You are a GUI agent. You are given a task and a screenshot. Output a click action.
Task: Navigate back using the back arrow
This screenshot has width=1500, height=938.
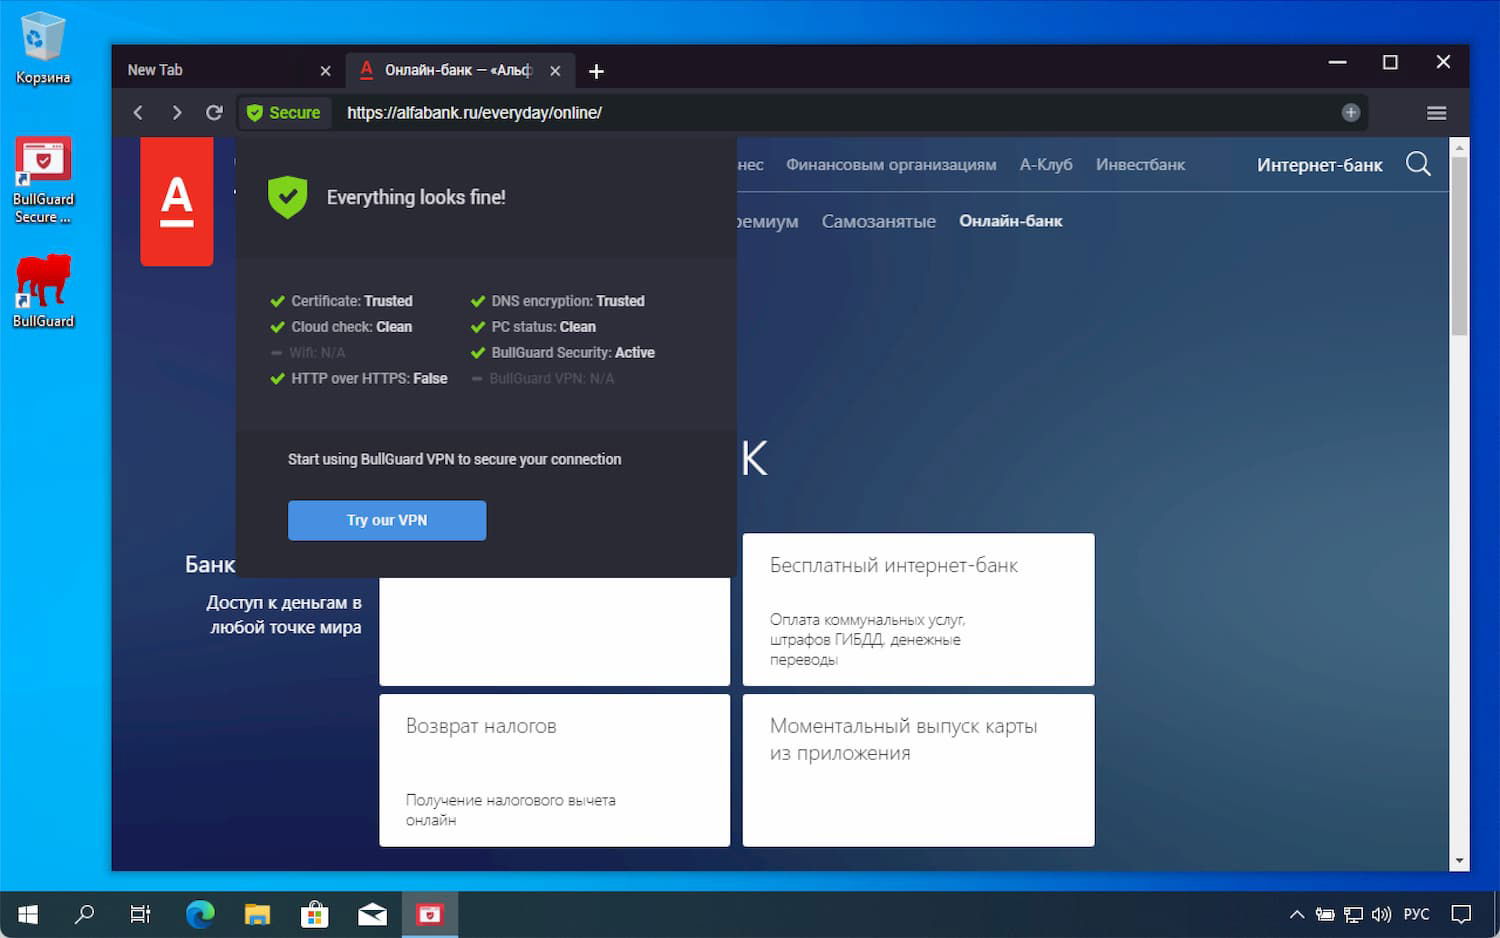click(x=138, y=112)
